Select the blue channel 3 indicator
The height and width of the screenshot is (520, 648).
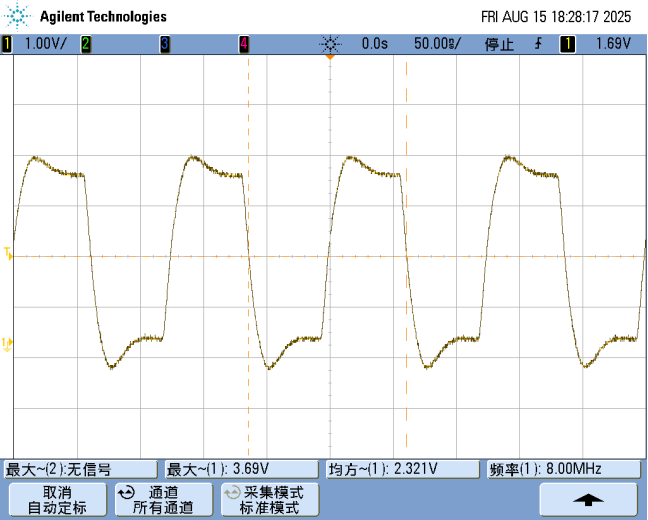click(x=165, y=44)
